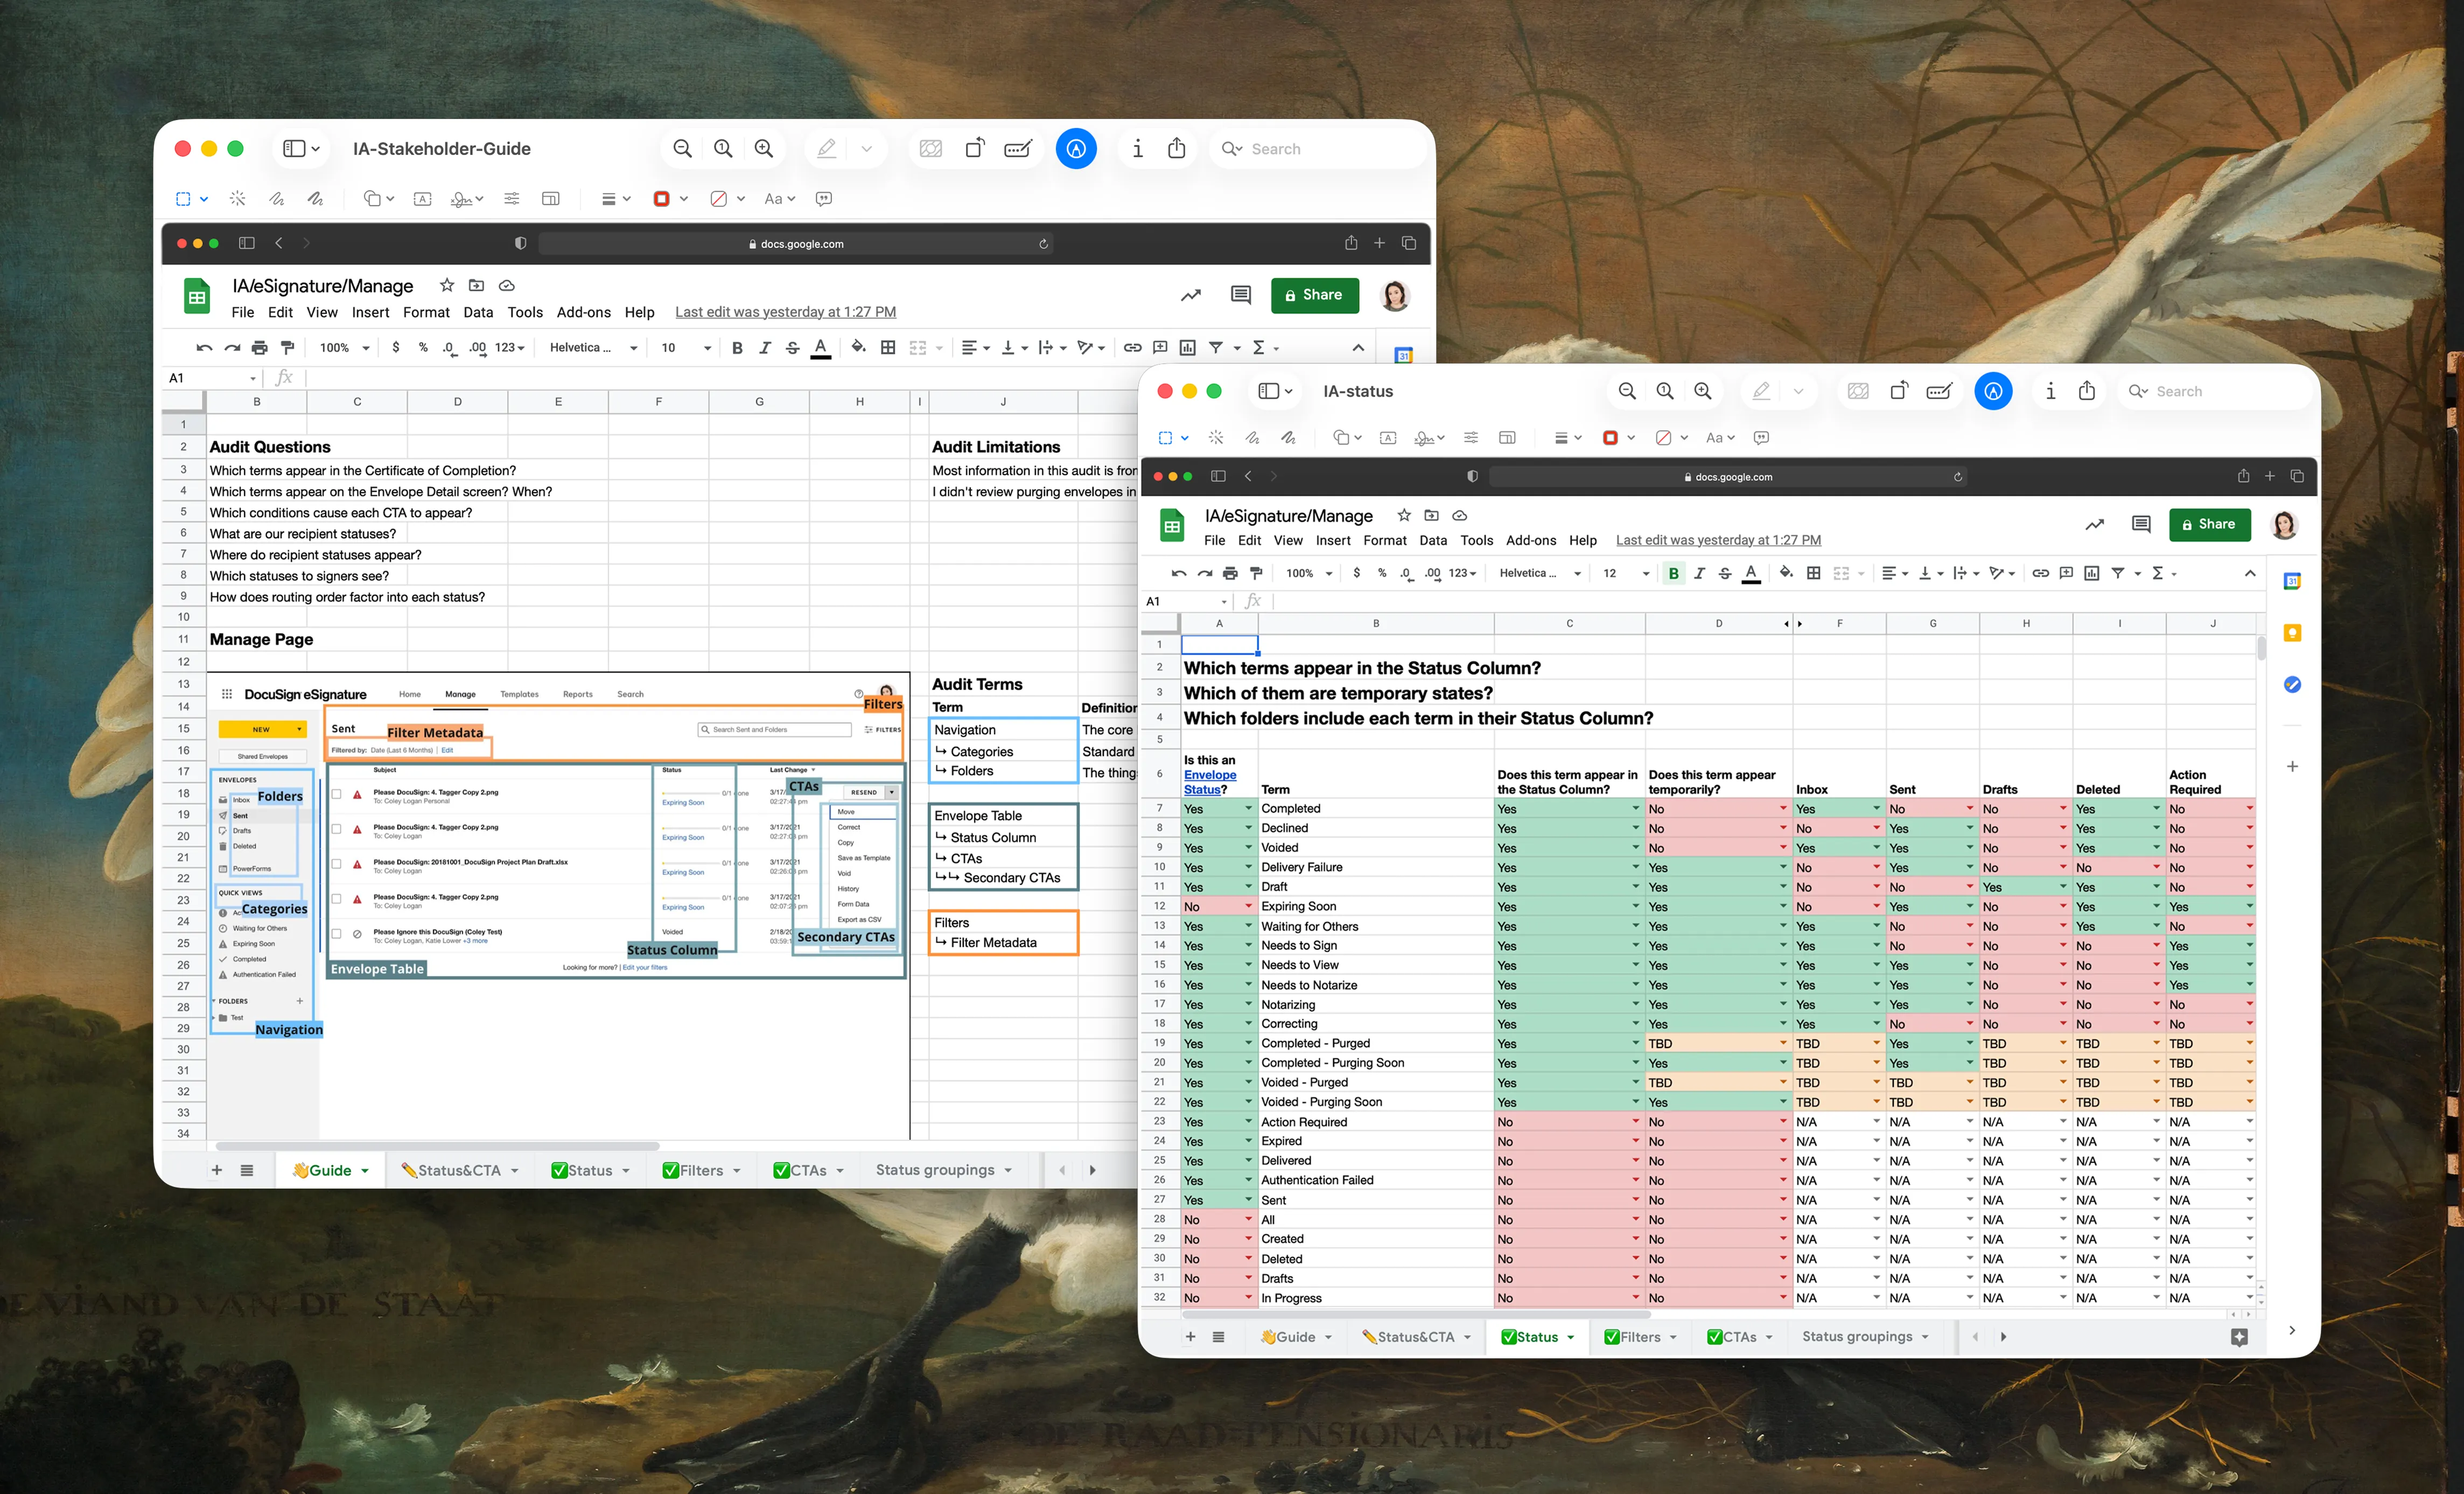Viewport: 2464px width, 1494px height.
Task: Toggle Bold in IA-Stakeholder-Guide Sheets toolbar
Action: (x=737, y=348)
